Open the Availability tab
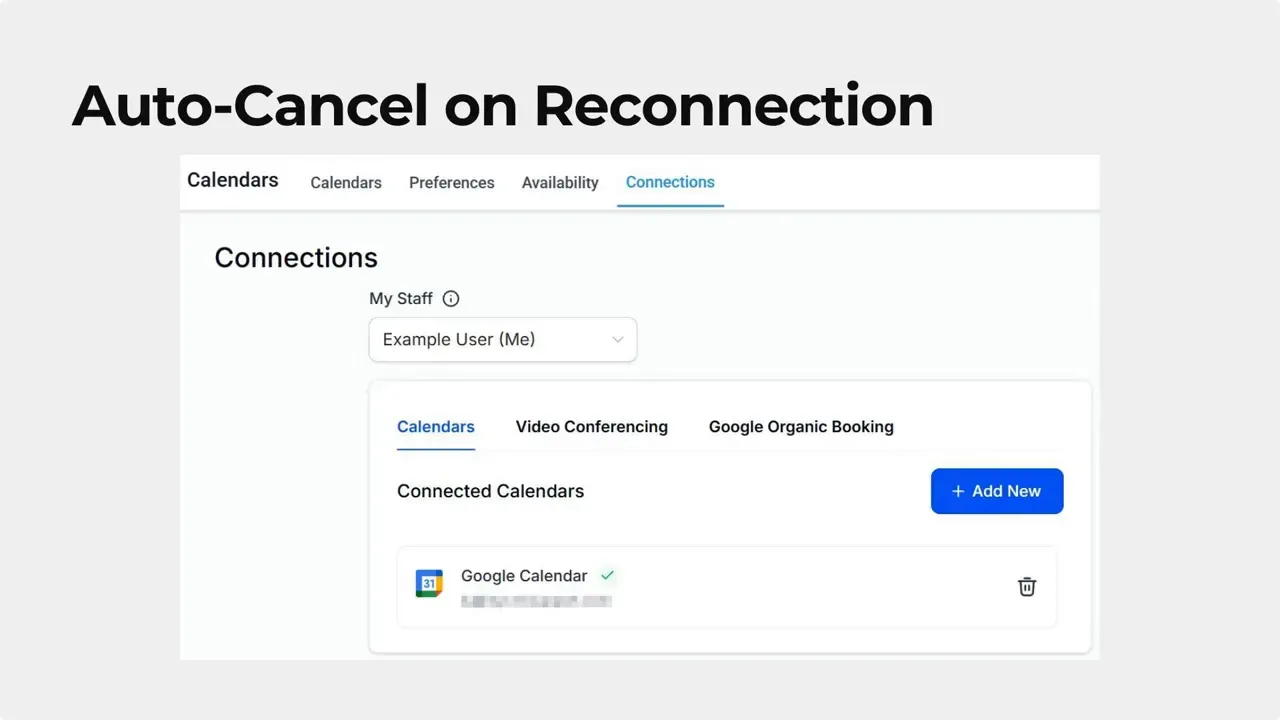This screenshot has width=1280, height=720. pos(560,183)
